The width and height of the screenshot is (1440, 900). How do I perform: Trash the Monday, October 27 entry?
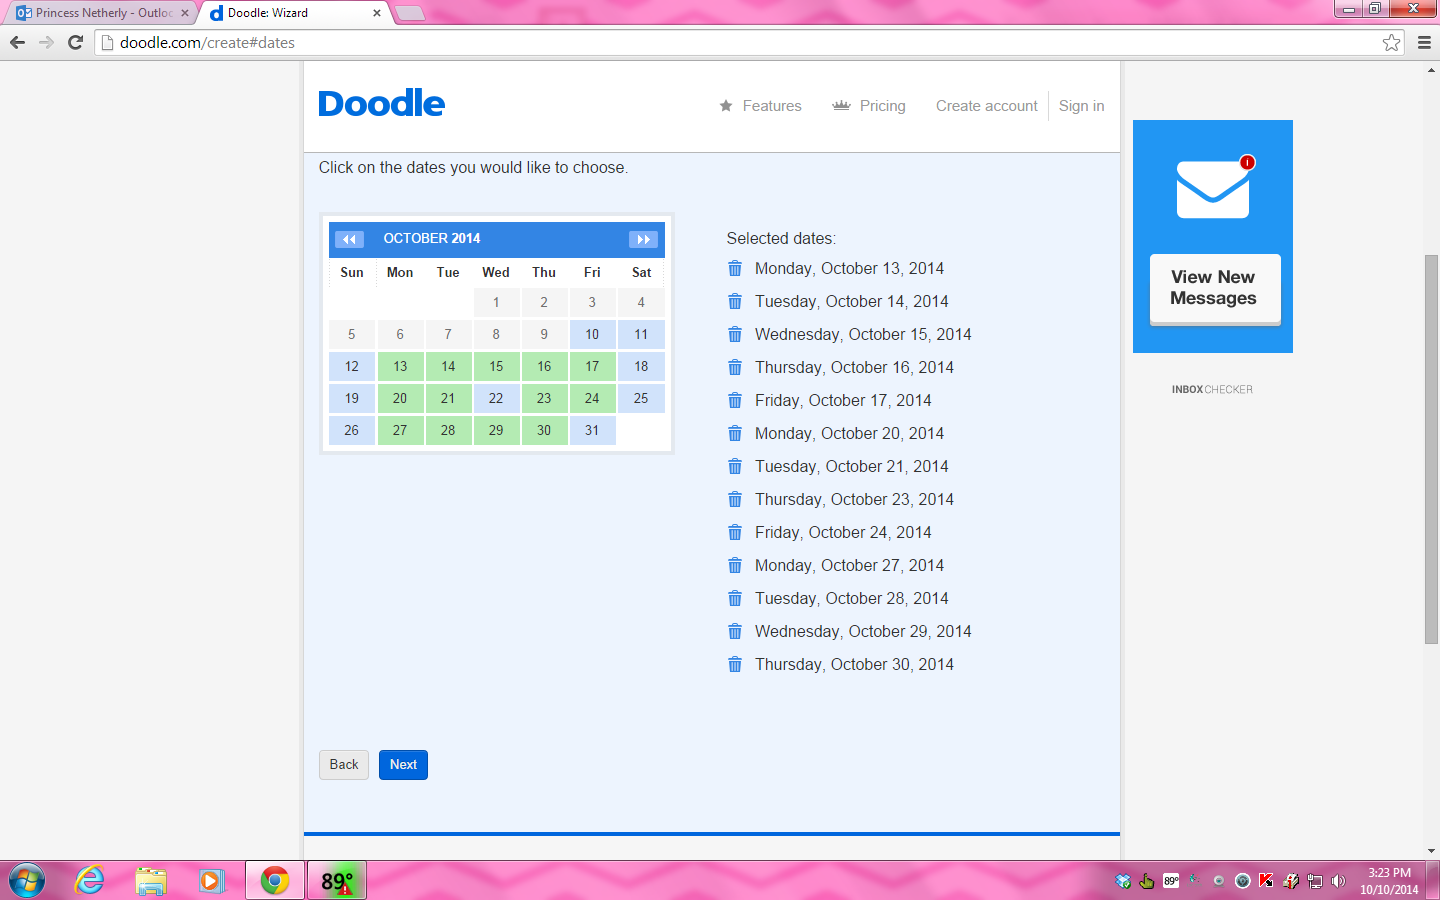tap(735, 565)
